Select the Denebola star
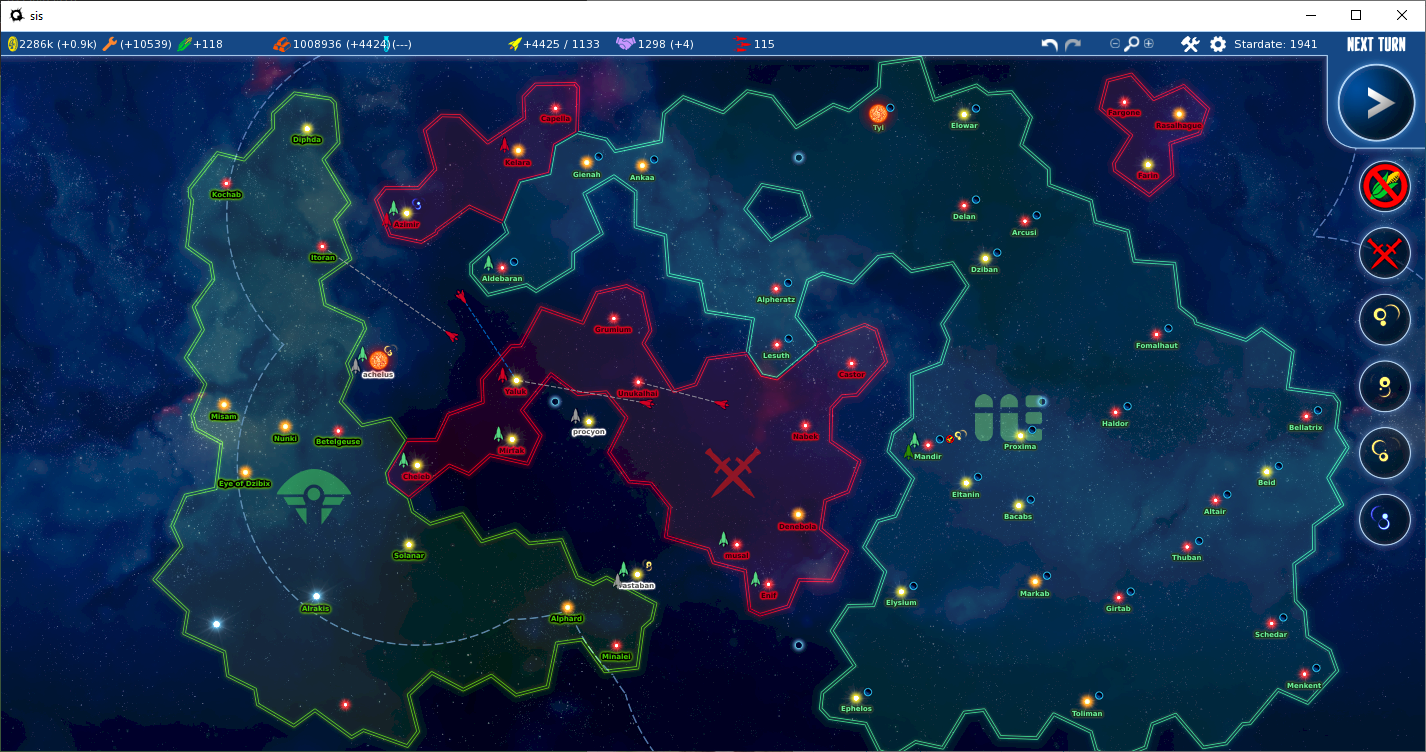The image size is (1426, 752). tap(798, 515)
